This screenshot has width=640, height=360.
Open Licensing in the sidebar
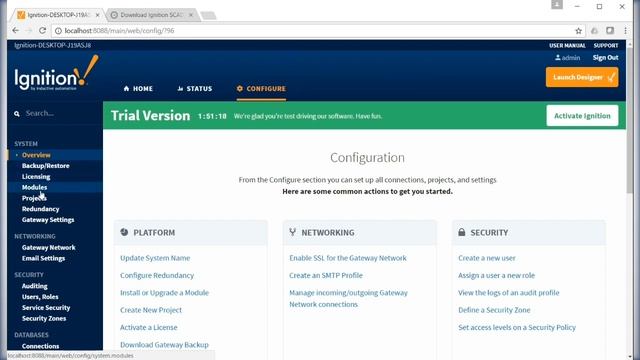tap(36, 177)
